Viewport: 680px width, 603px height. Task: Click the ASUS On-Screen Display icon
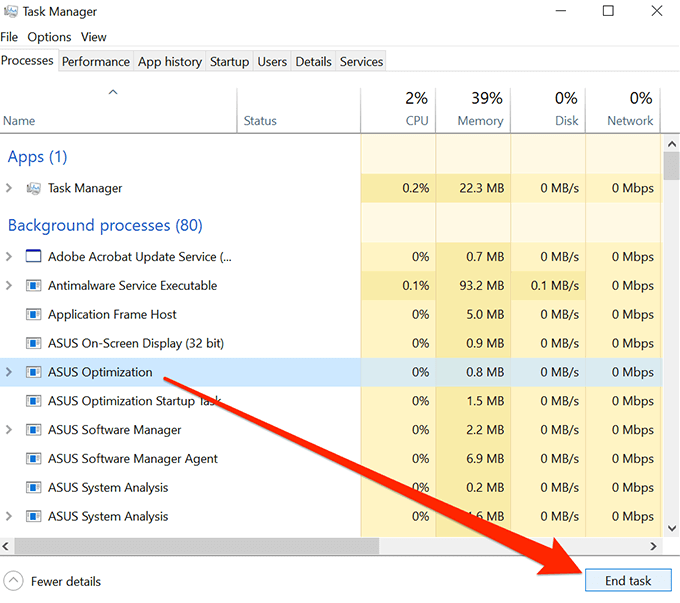[x=33, y=344]
